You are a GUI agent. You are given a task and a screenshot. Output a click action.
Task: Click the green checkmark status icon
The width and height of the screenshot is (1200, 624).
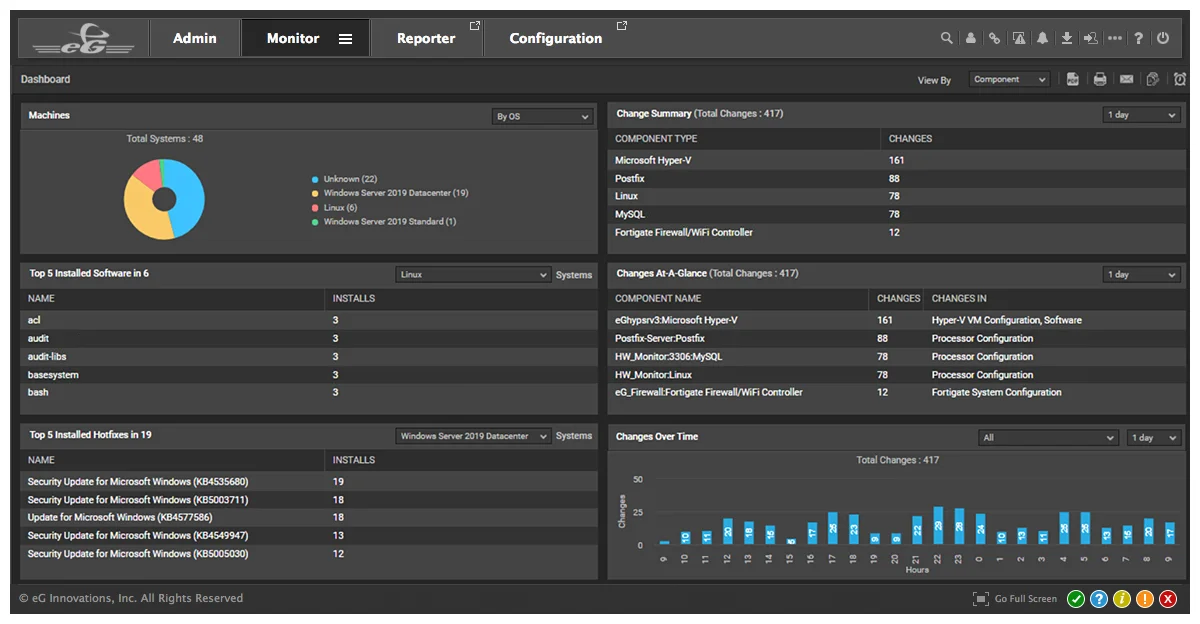1076,599
